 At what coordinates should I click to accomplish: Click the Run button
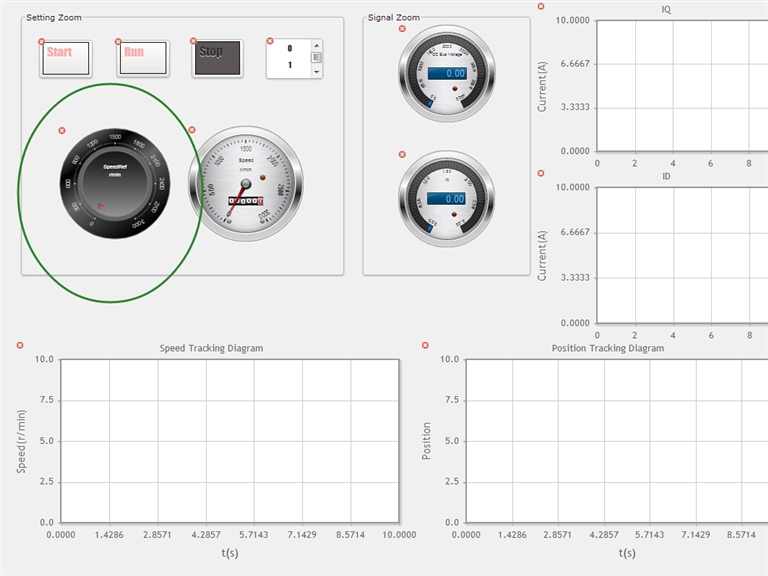[143, 58]
